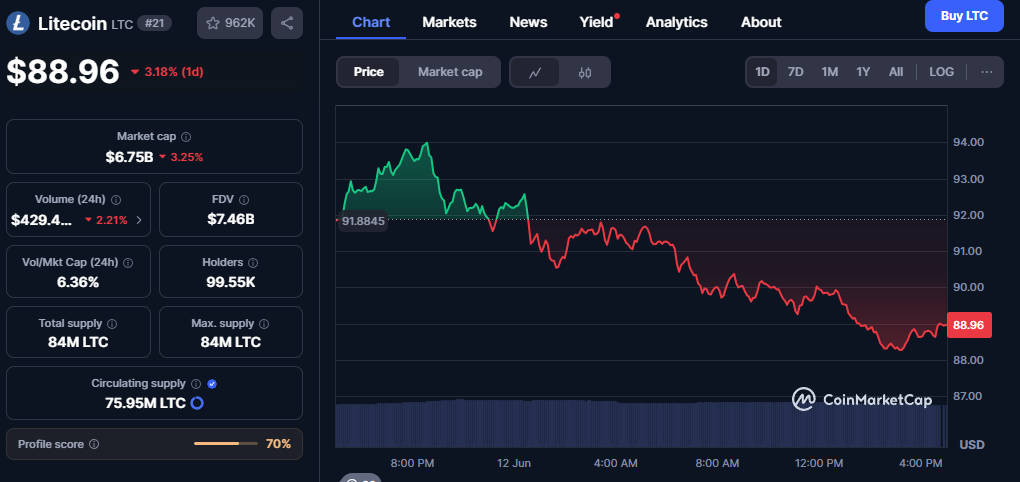1020x482 pixels.
Task: Open the Markets tab
Action: (x=450, y=22)
